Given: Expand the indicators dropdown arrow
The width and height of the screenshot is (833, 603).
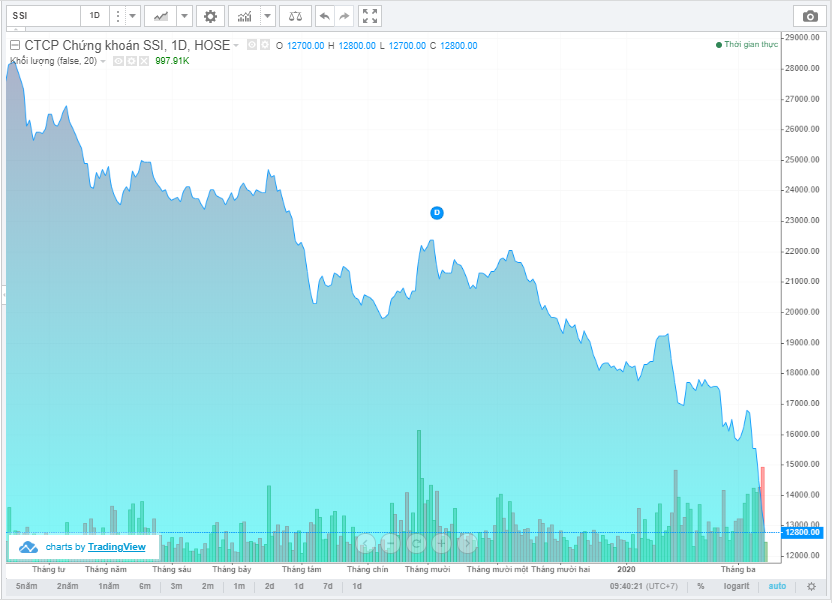Looking at the screenshot, I should point(267,16).
